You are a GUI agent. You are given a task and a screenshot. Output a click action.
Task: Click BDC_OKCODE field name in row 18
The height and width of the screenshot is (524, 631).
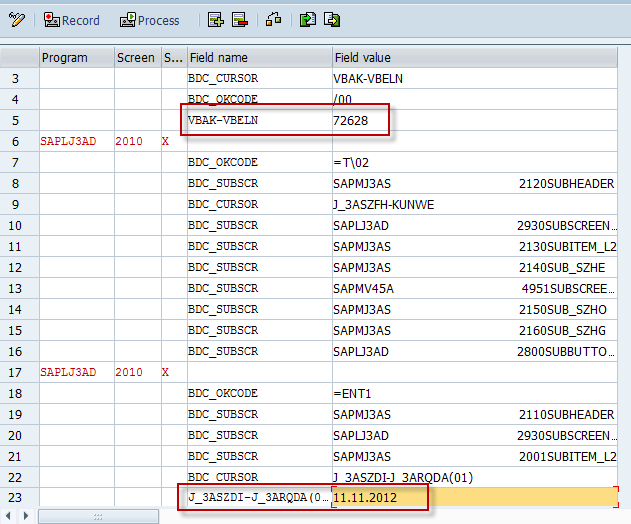tap(223, 393)
